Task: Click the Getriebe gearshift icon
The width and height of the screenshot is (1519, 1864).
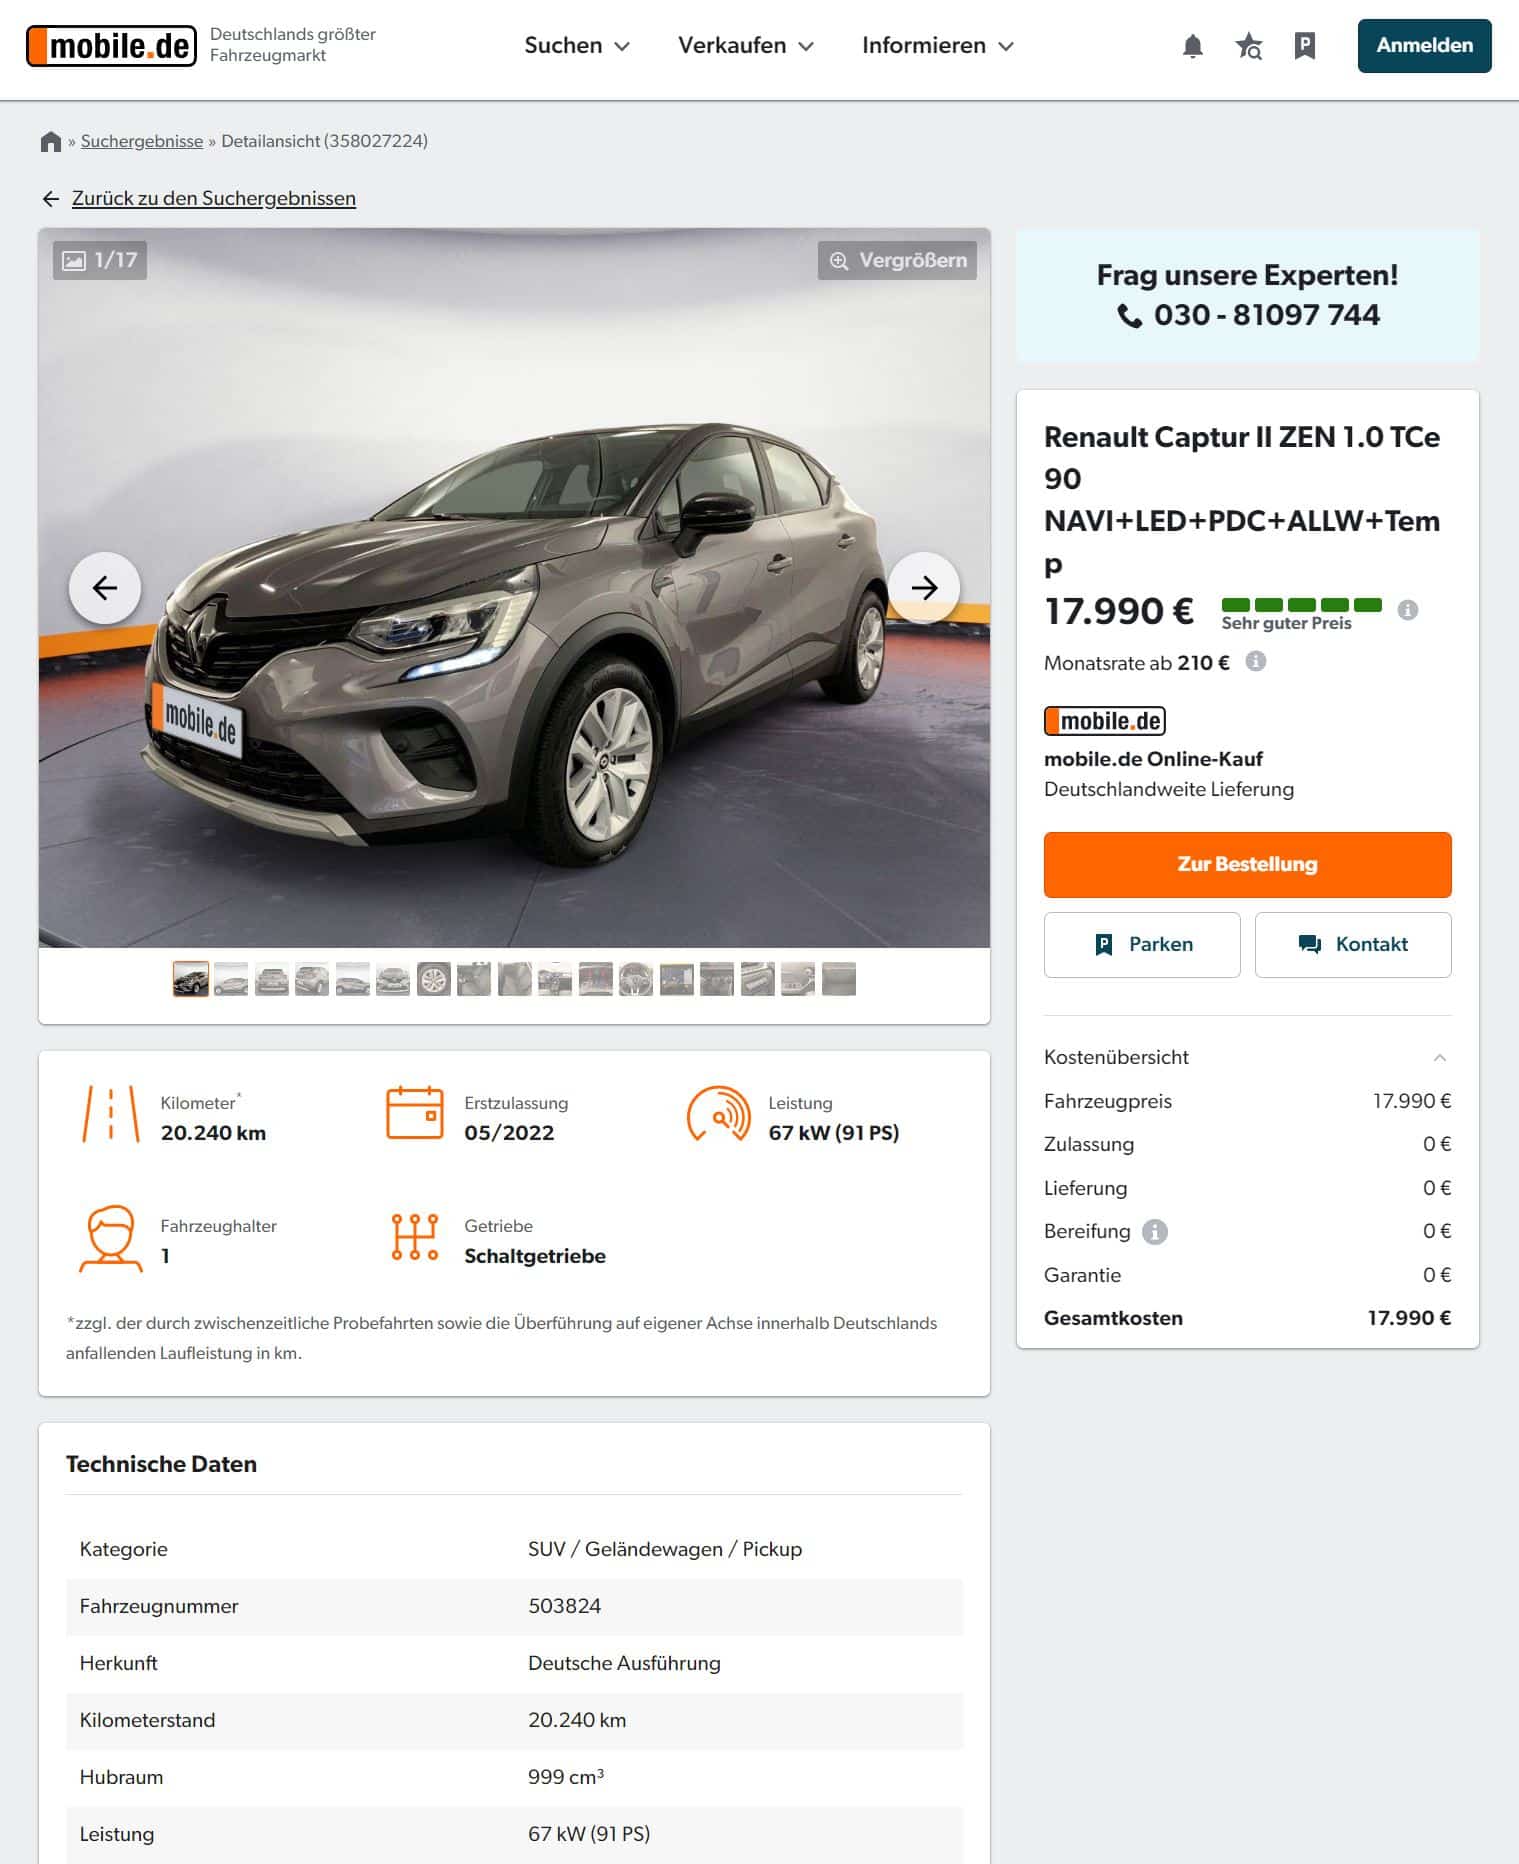Action: [414, 1237]
